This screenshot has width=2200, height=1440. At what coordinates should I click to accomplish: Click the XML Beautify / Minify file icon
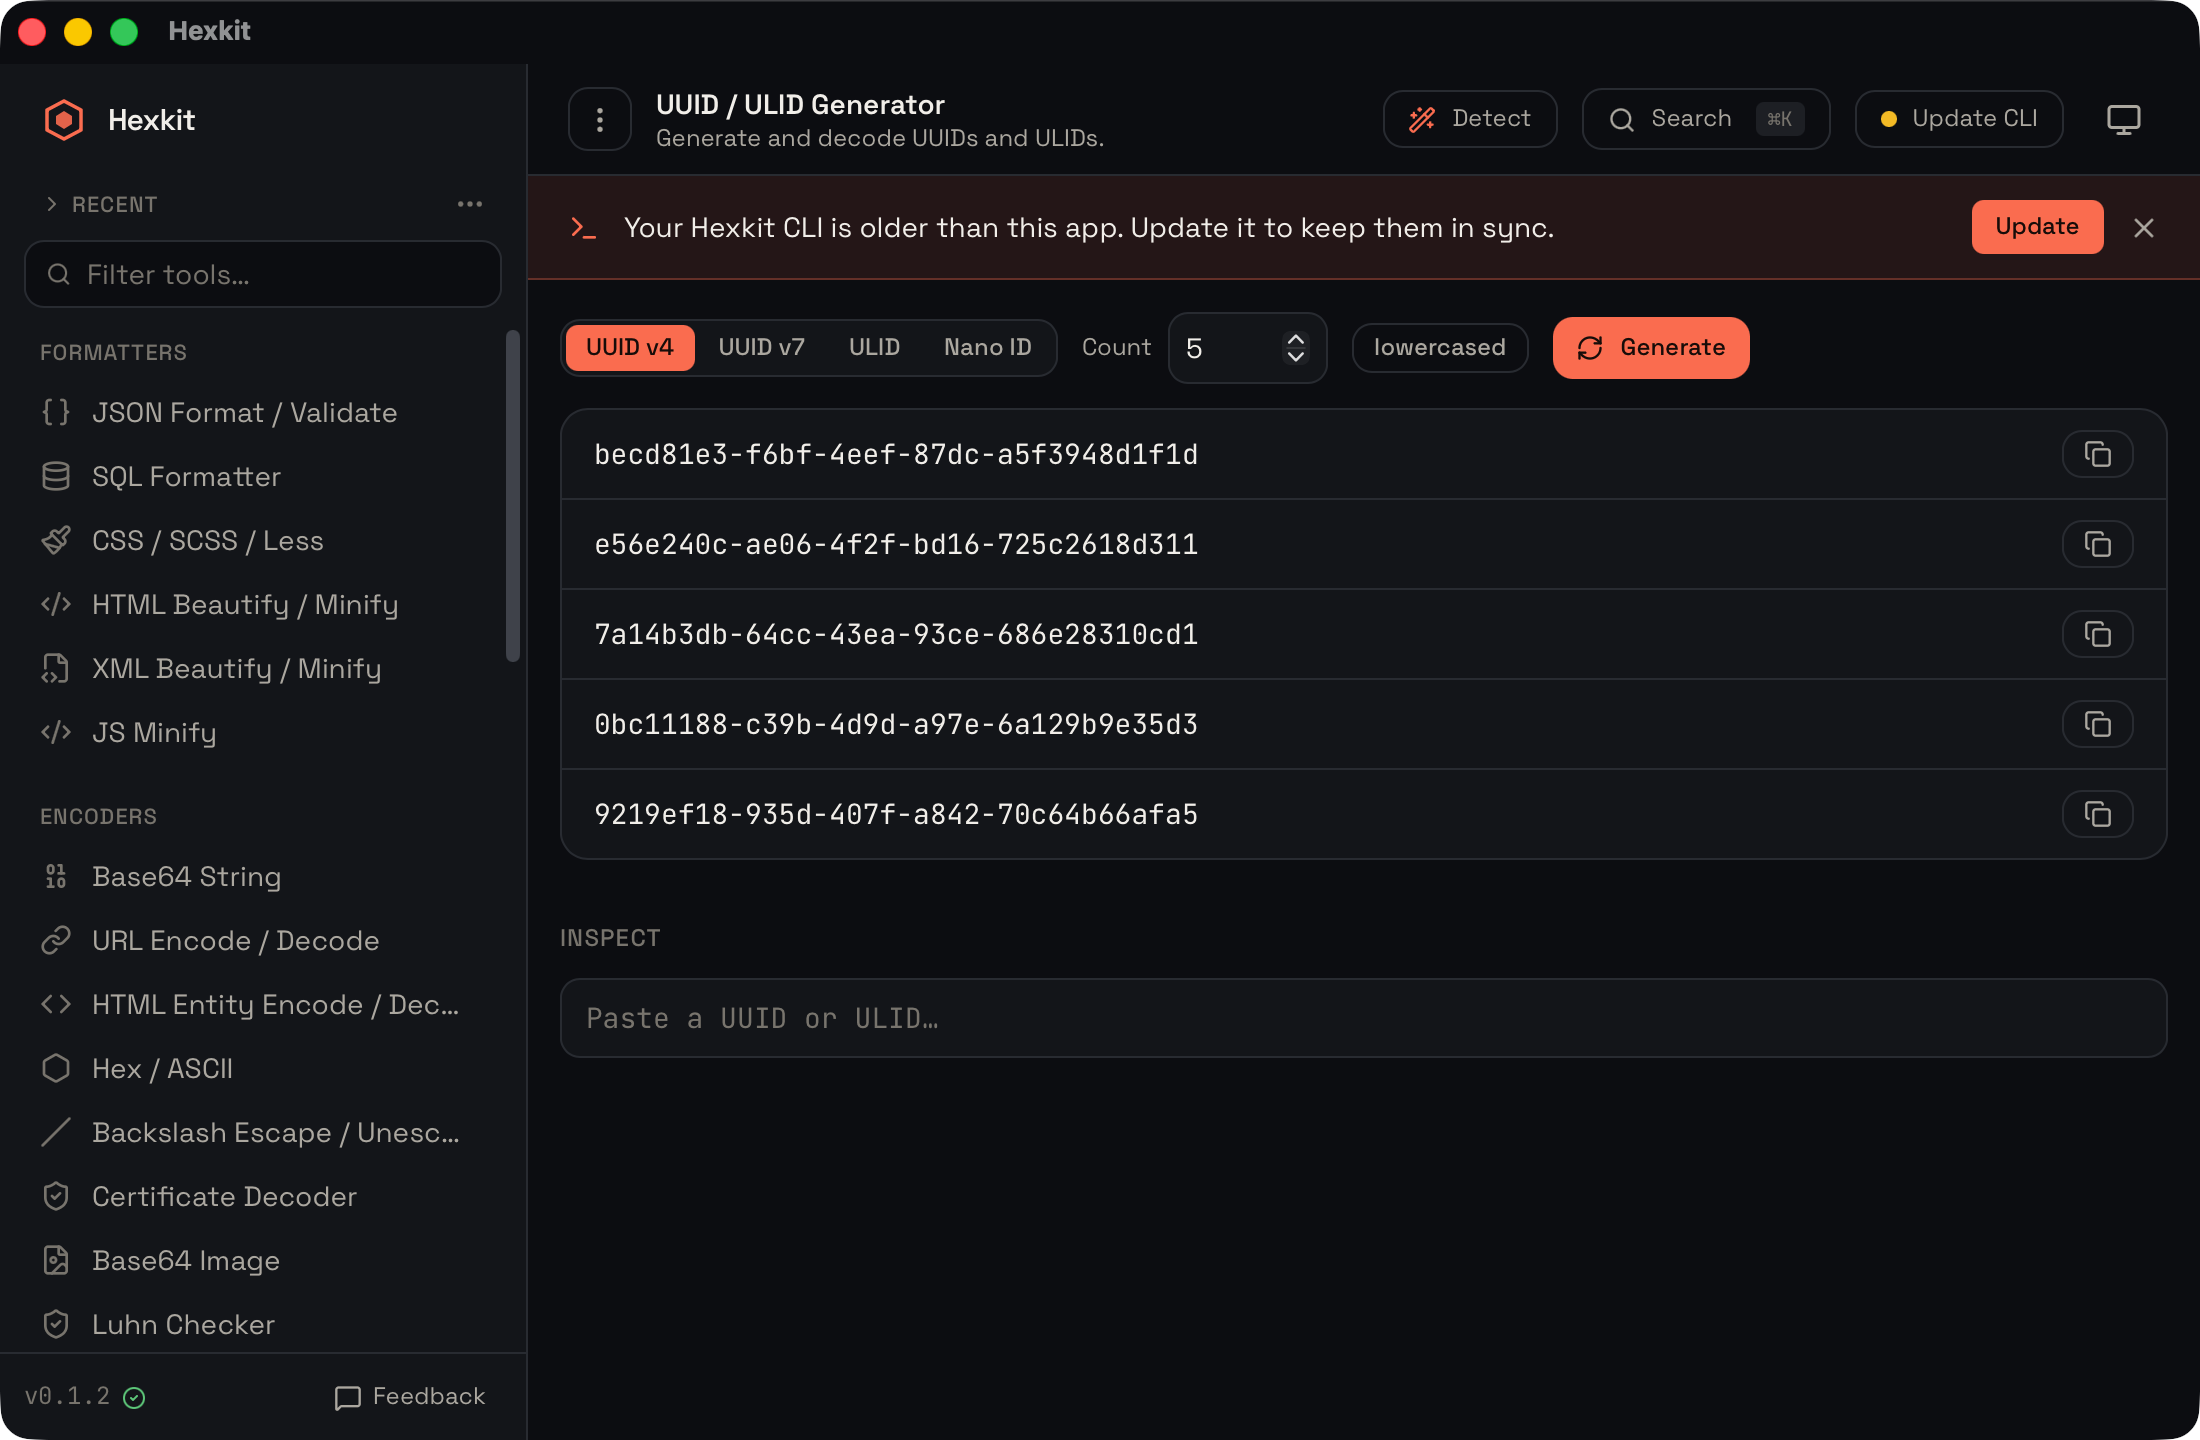[56, 668]
